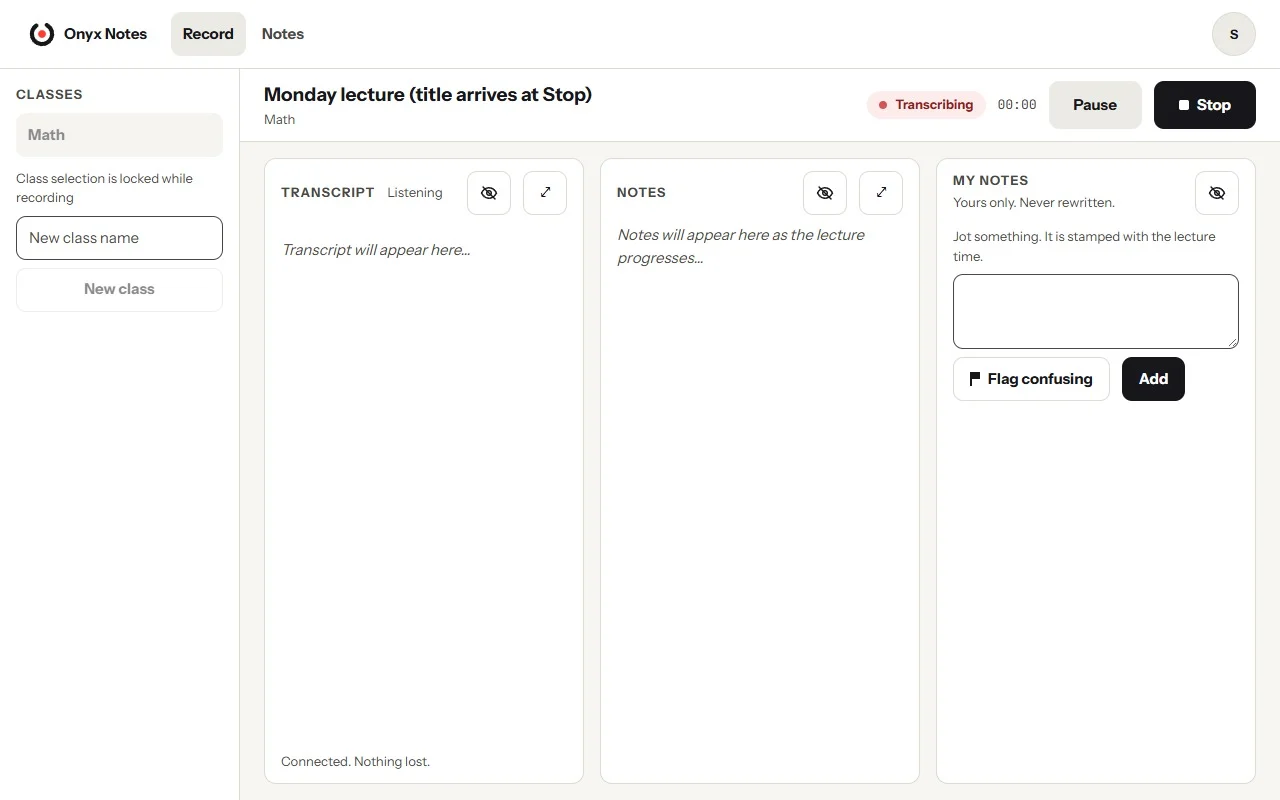
Task: Select the Record tab
Action: click(x=208, y=34)
